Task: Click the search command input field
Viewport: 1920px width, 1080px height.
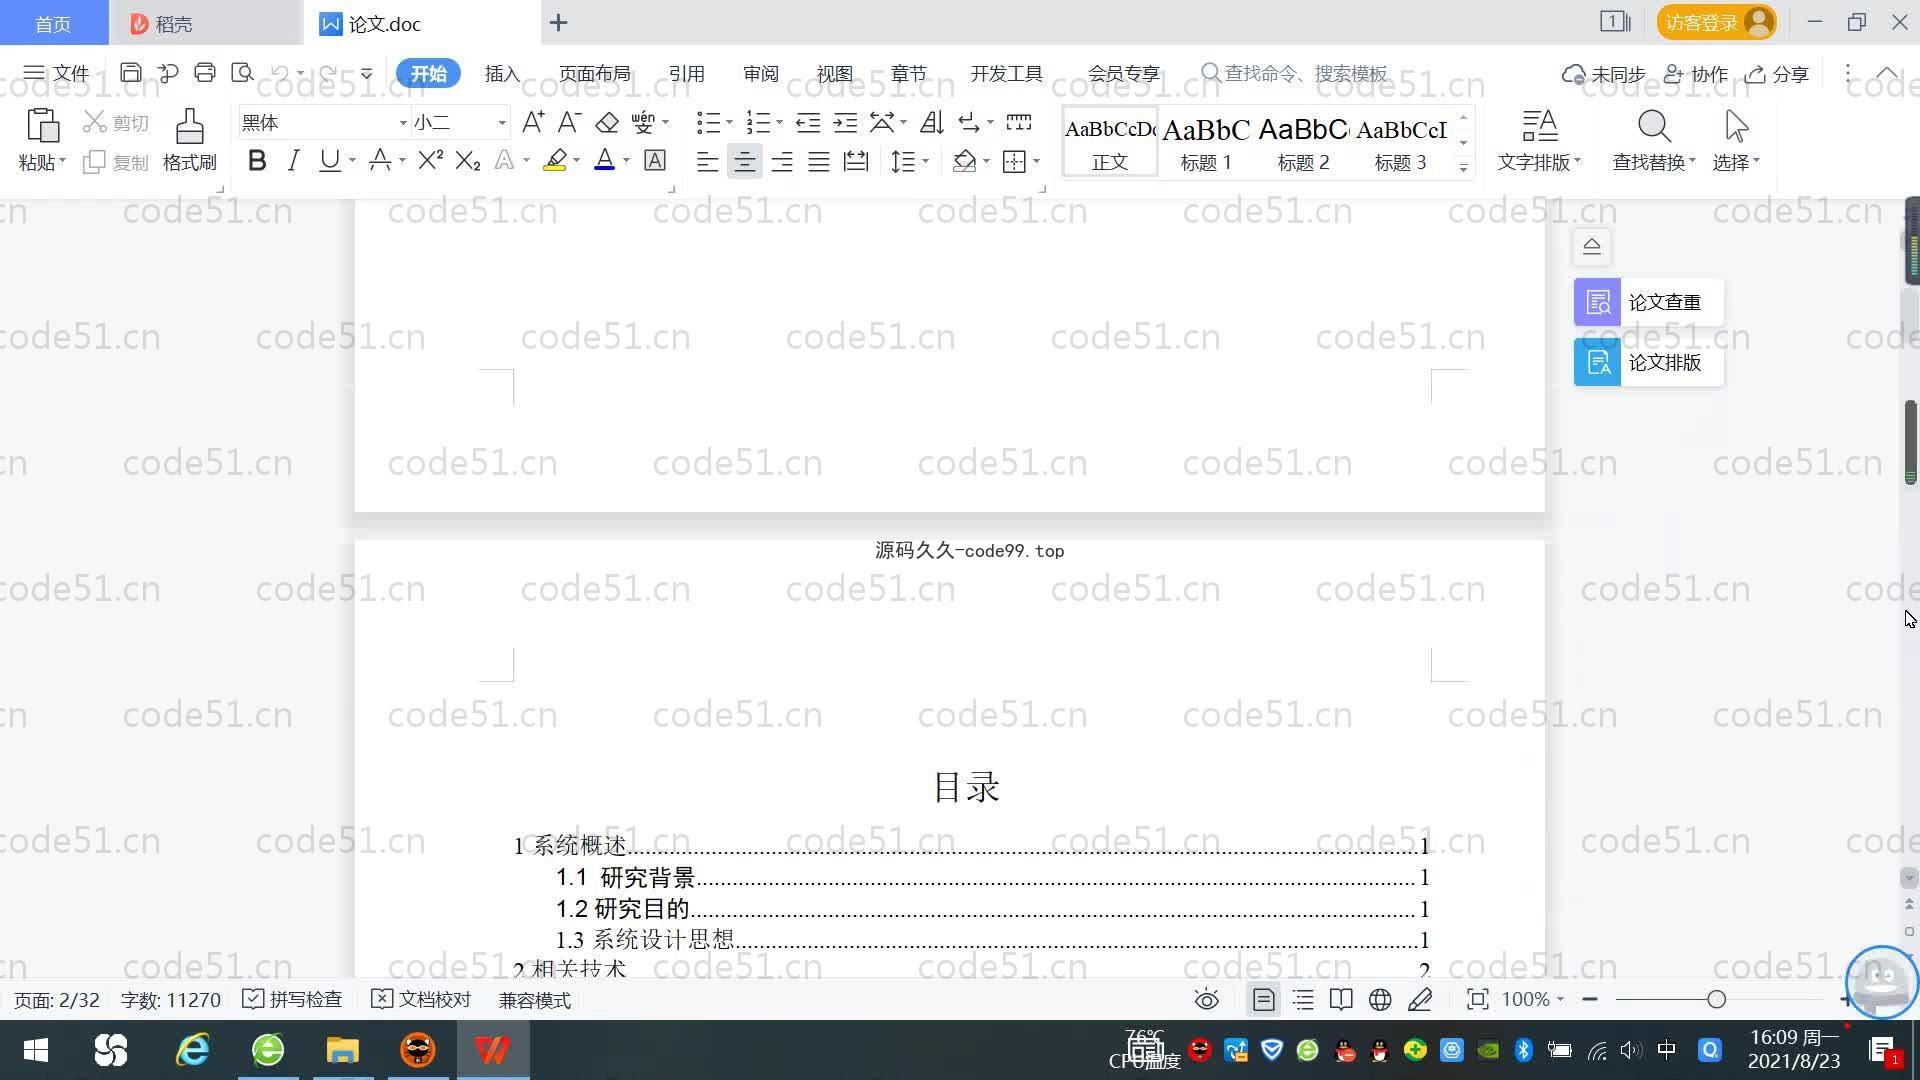Action: 1295,73
